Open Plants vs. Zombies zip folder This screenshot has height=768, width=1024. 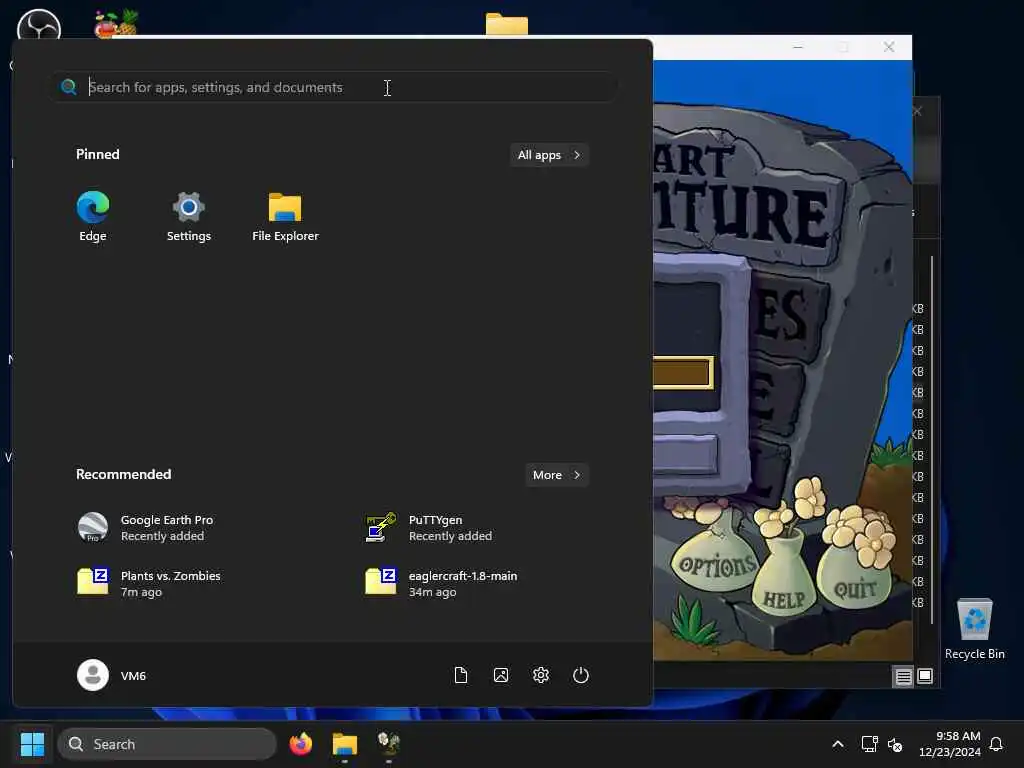[x=150, y=583]
